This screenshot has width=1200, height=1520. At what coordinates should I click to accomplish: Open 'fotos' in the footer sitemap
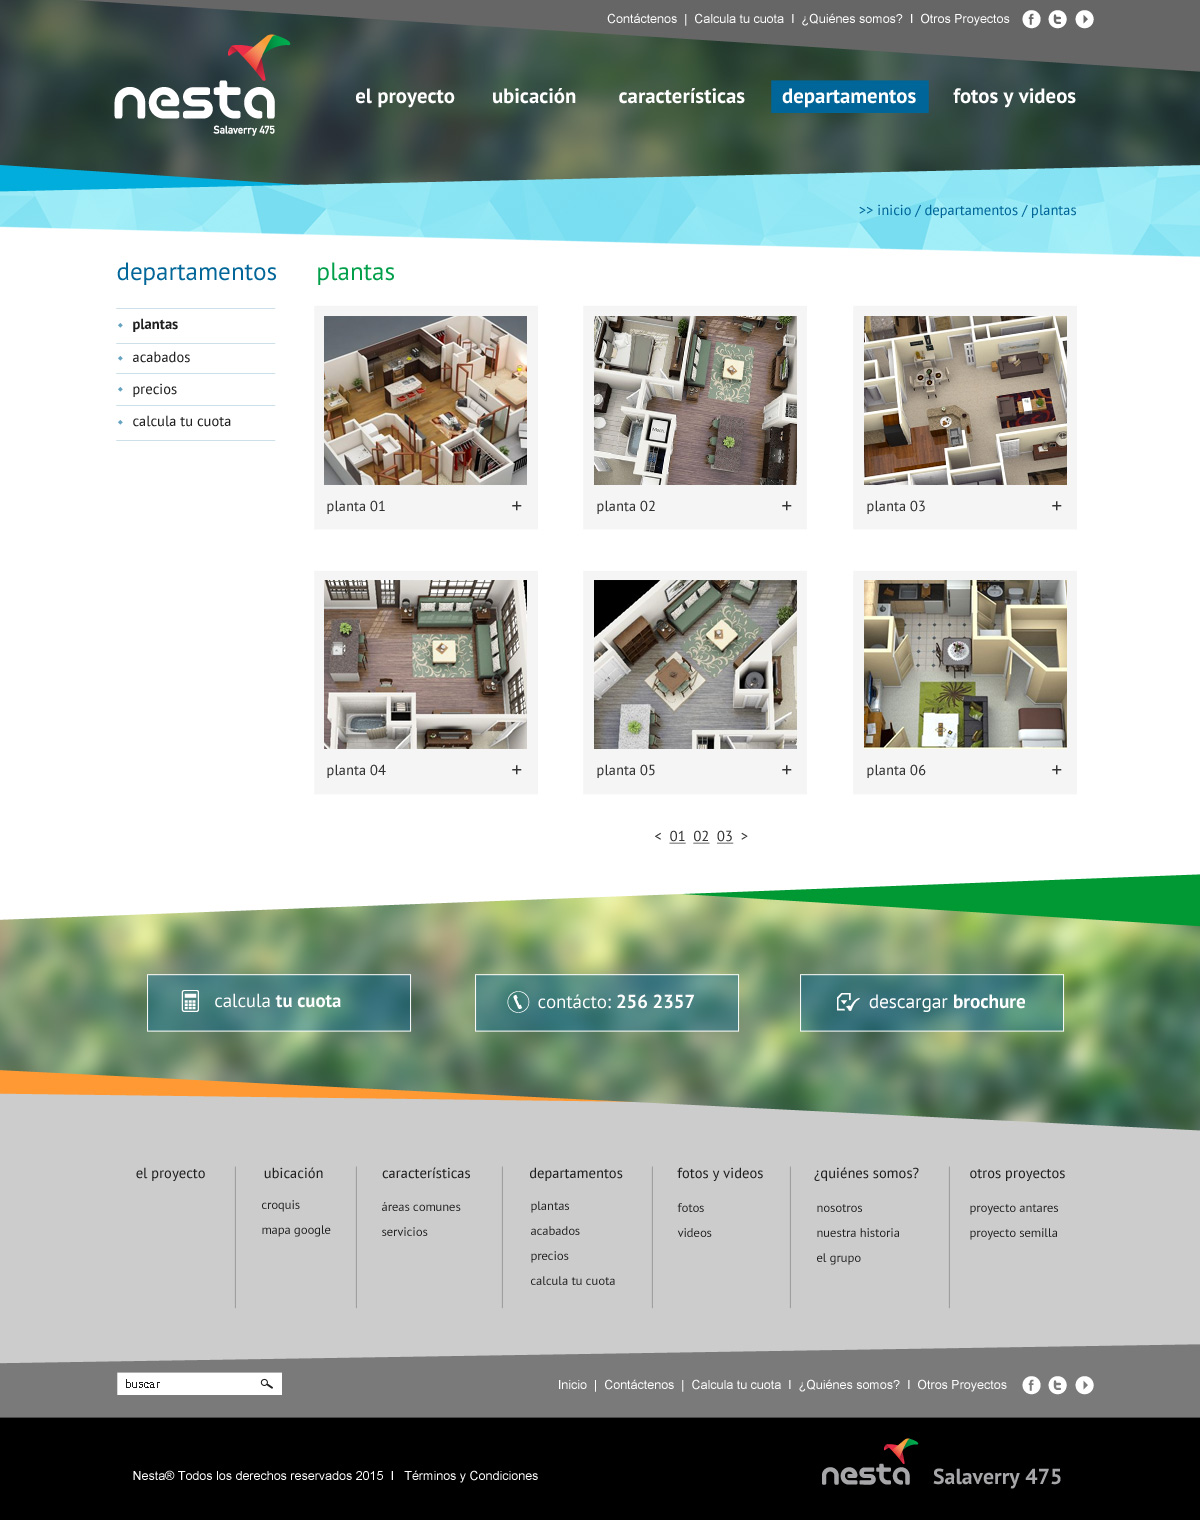[690, 1209]
